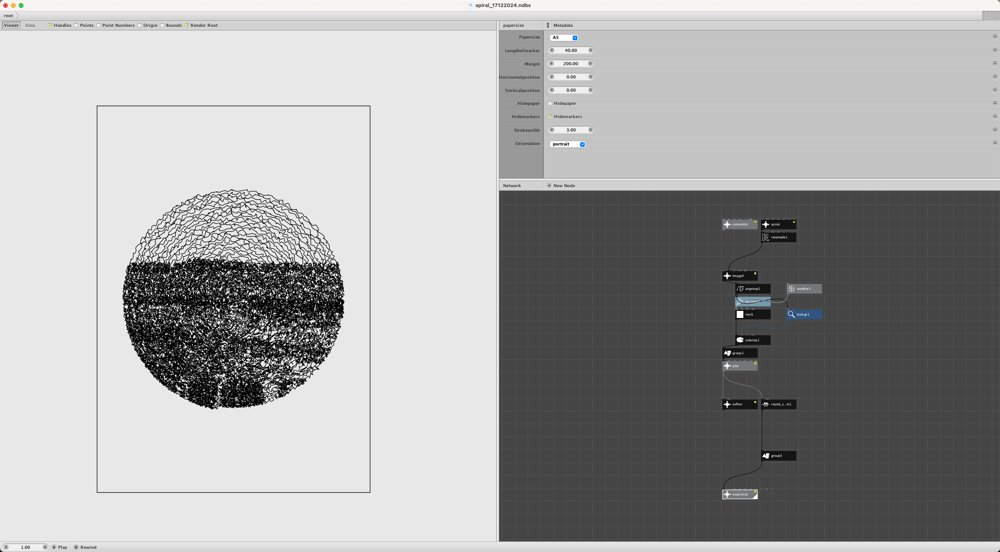Open Hidepaper row options on far right
1000x552 pixels.
(x=994, y=103)
